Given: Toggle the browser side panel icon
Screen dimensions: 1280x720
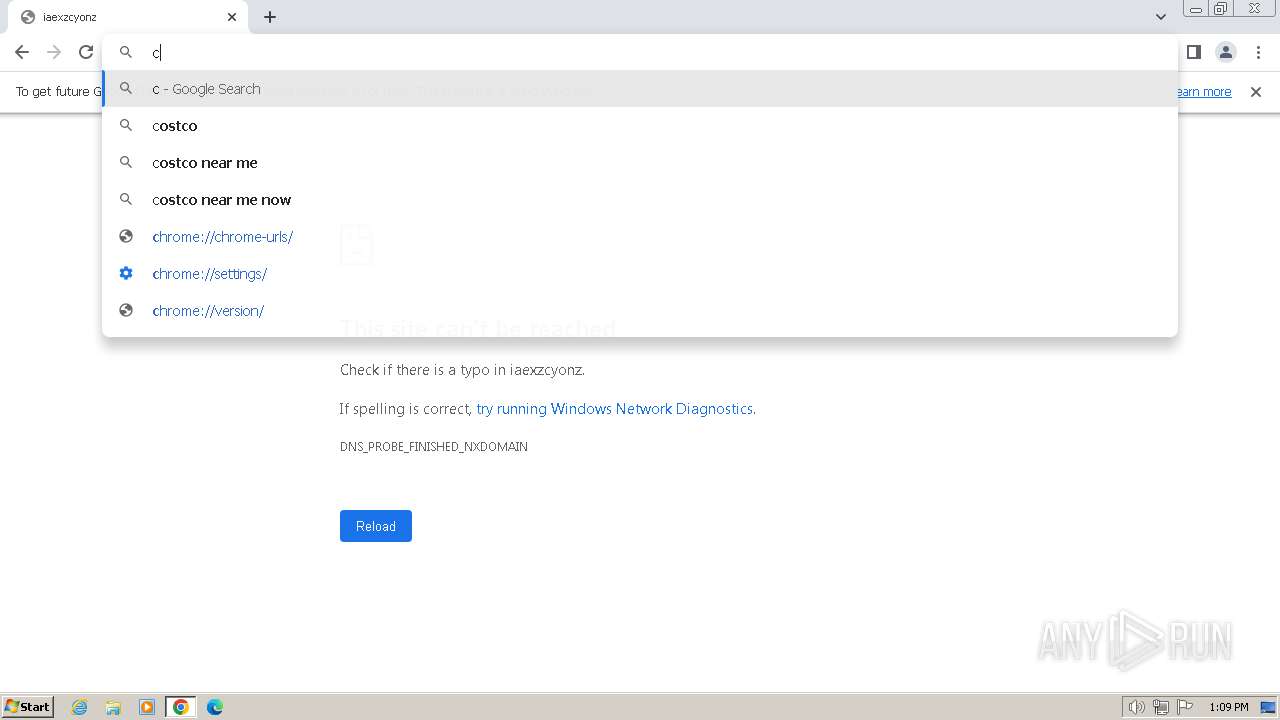Looking at the screenshot, I should tap(1193, 52).
